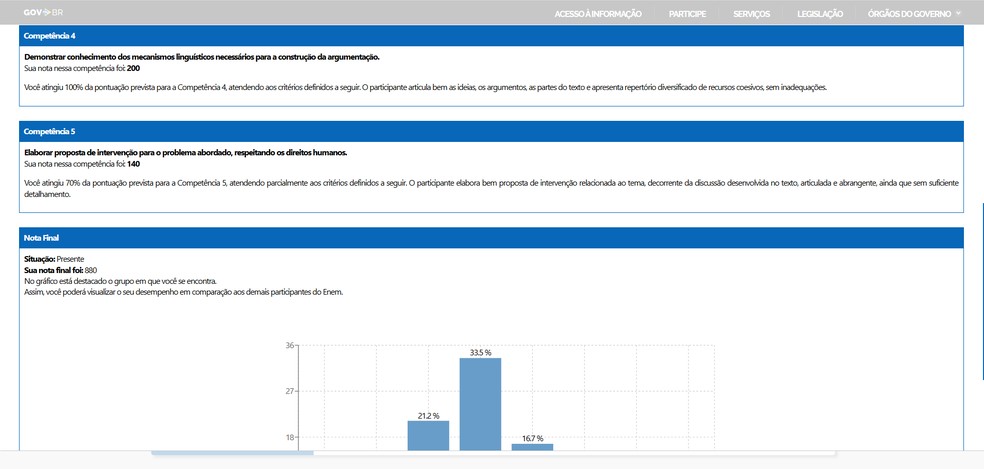This screenshot has height=469, width=984.
Task: Click the Competência 5 score value 140
Action: click(x=133, y=163)
